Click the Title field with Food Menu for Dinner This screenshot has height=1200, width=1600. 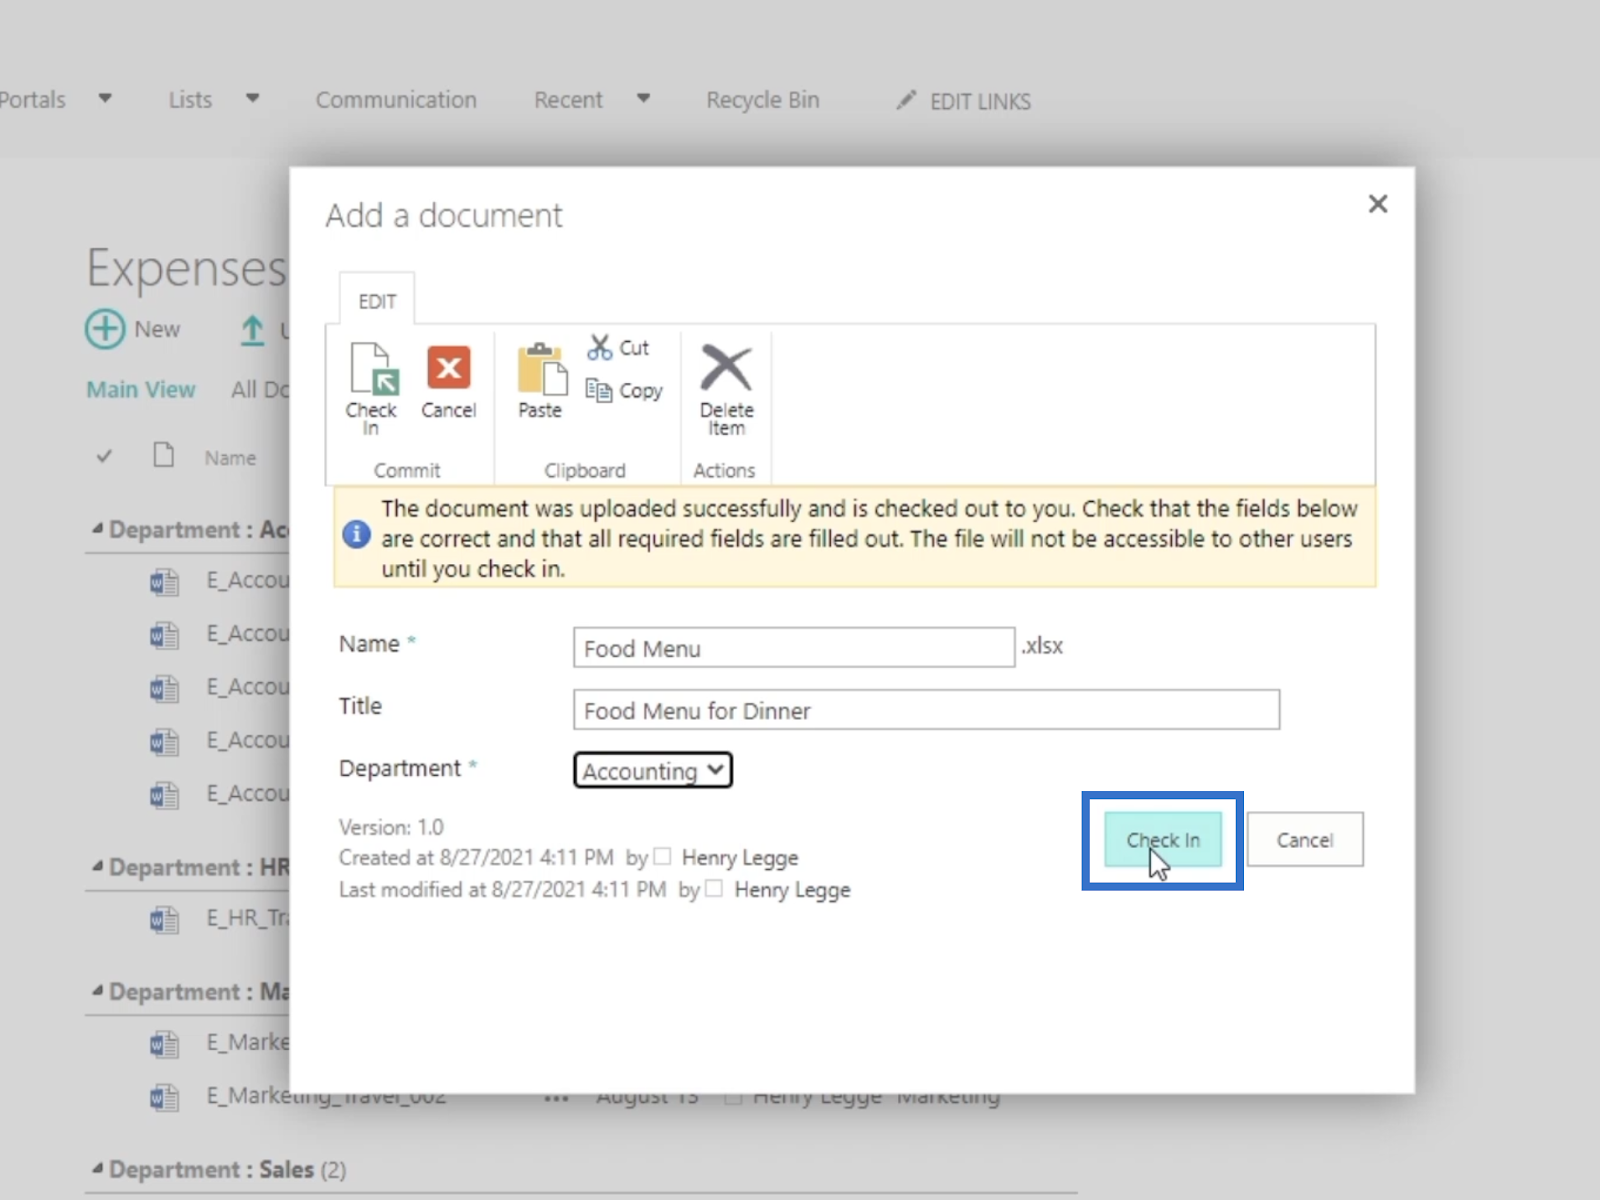coord(926,710)
